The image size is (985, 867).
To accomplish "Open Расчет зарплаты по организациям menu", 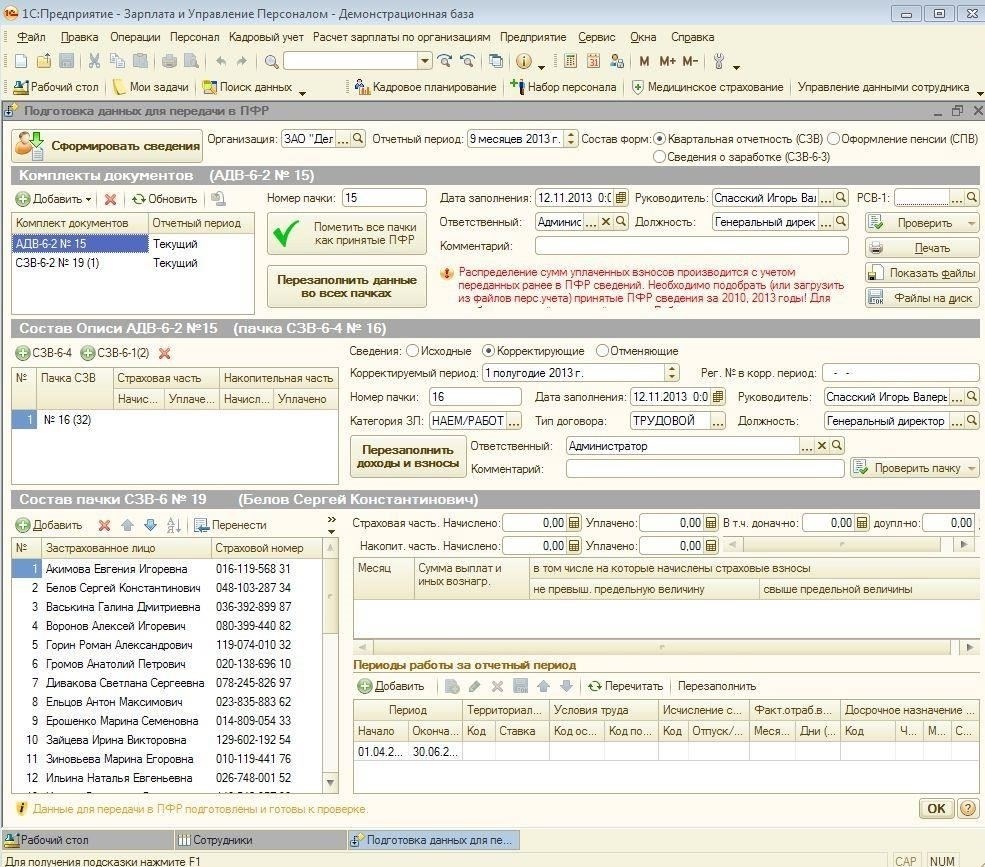I will tap(401, 37).
